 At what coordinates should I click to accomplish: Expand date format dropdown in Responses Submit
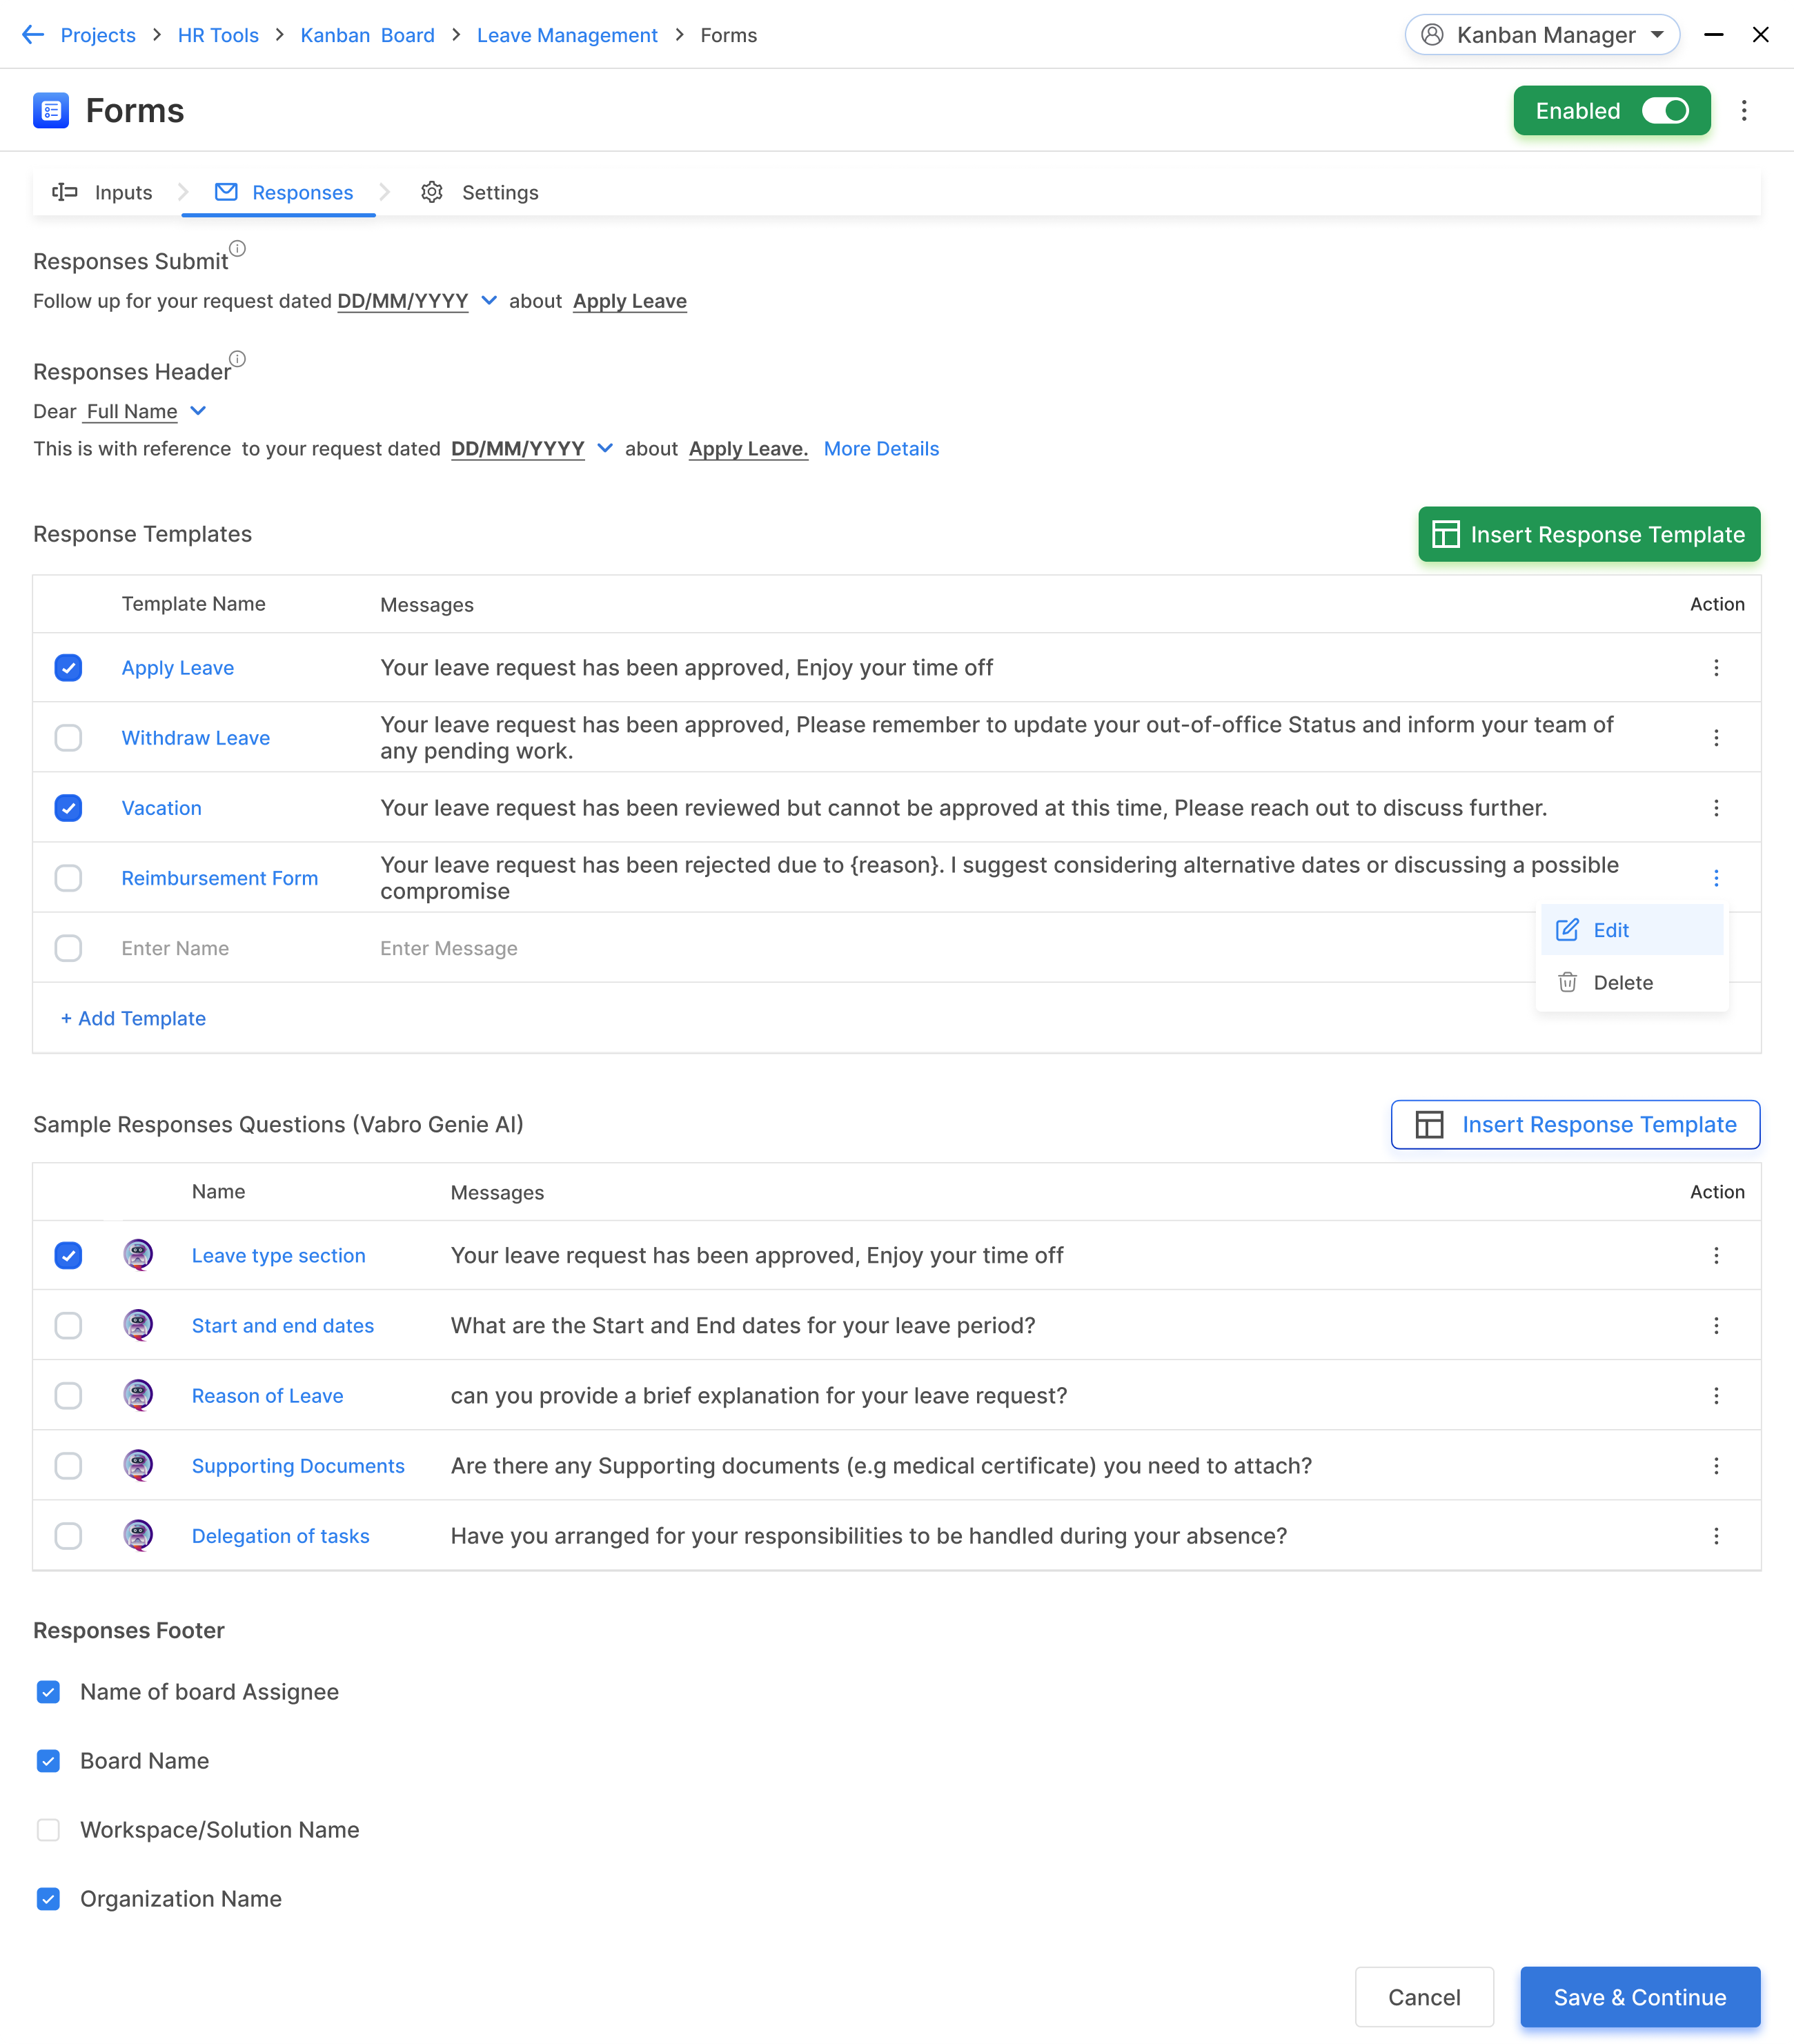pos(489,300)
